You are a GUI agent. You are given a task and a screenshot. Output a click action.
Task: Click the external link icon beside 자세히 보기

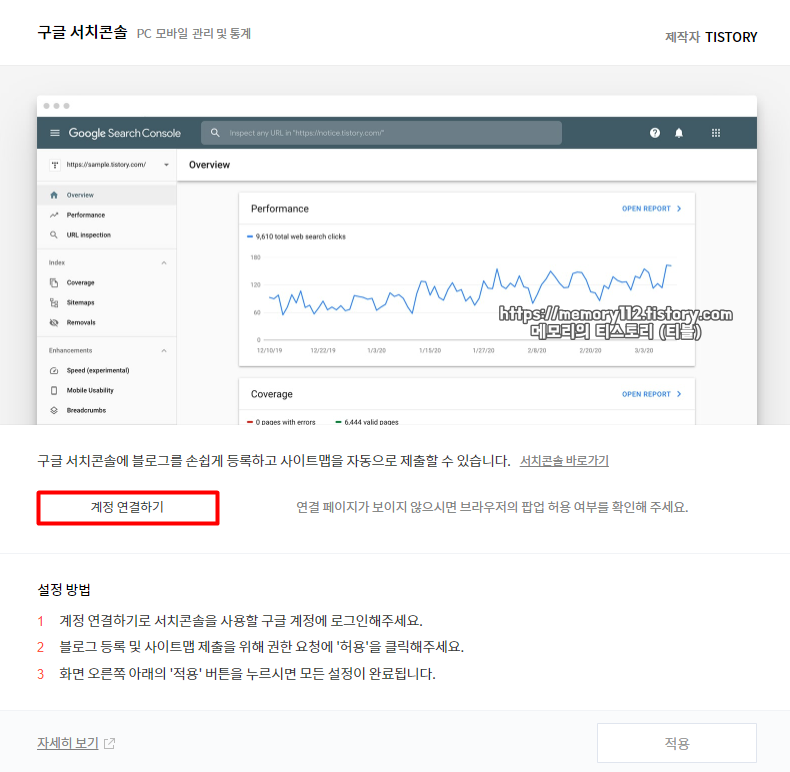(109, 743)
